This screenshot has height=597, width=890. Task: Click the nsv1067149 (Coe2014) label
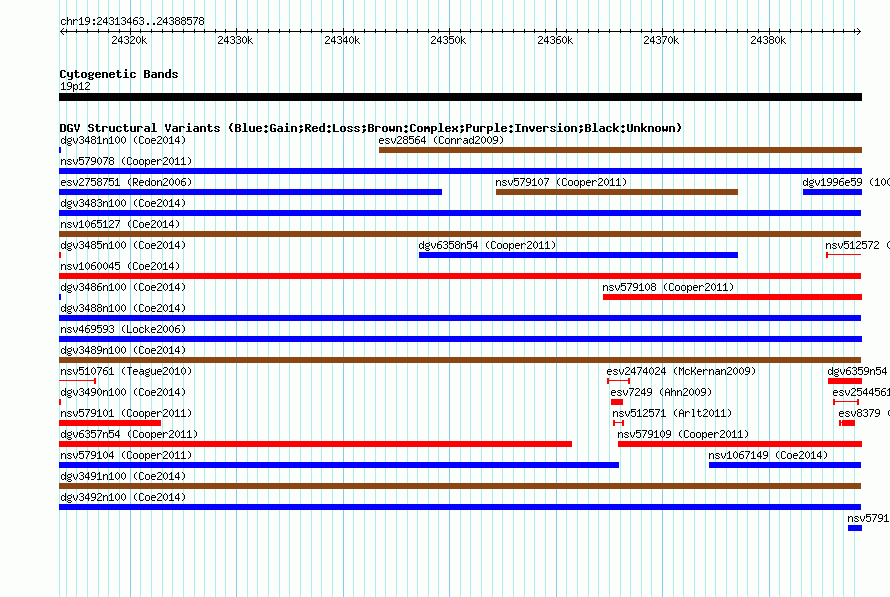768,455
